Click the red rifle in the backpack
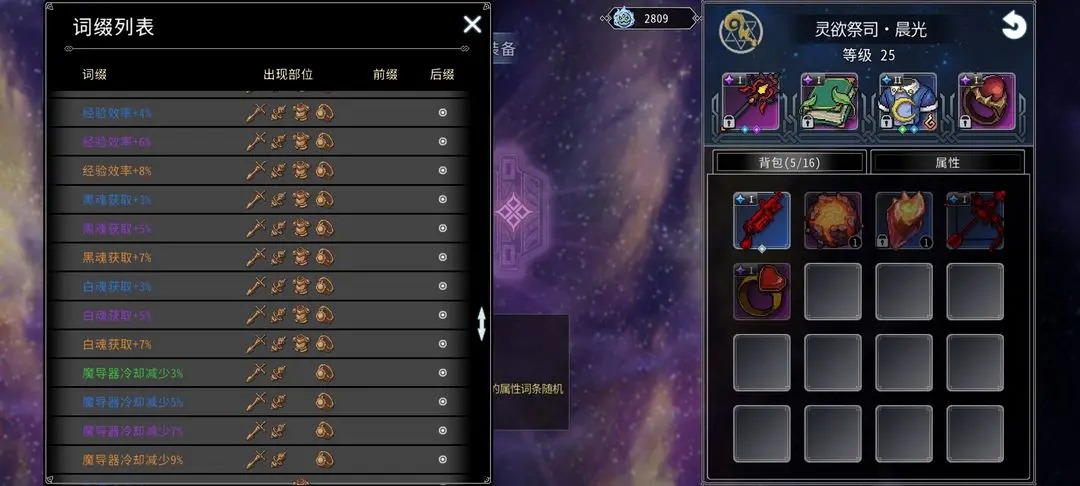 point(762,220)
